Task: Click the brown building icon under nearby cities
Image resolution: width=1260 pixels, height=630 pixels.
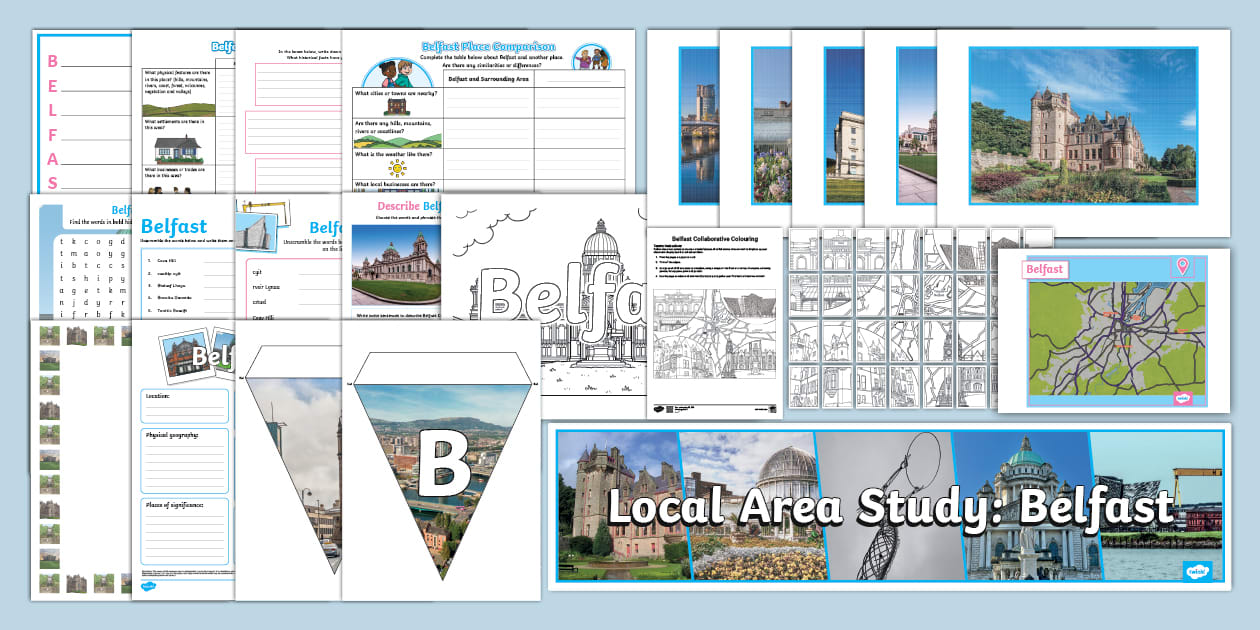Action: pos(397,105)
